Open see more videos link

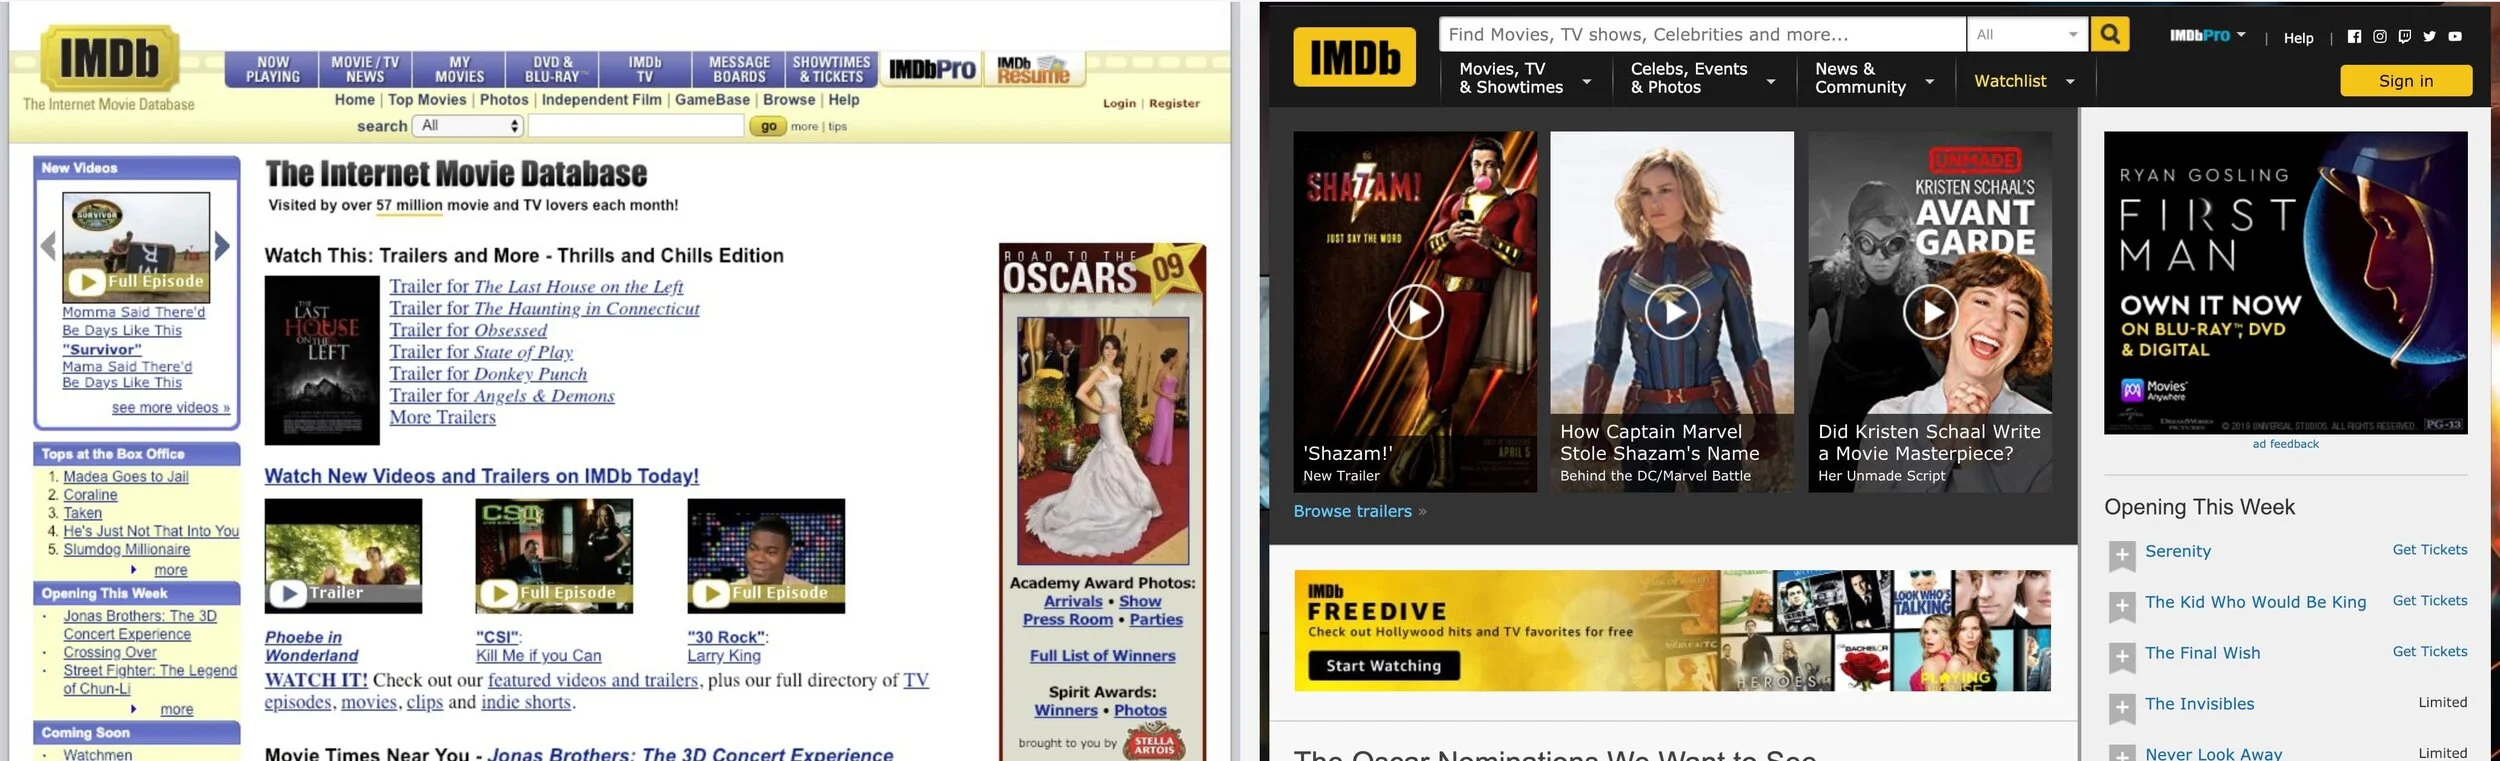[171, 408]
